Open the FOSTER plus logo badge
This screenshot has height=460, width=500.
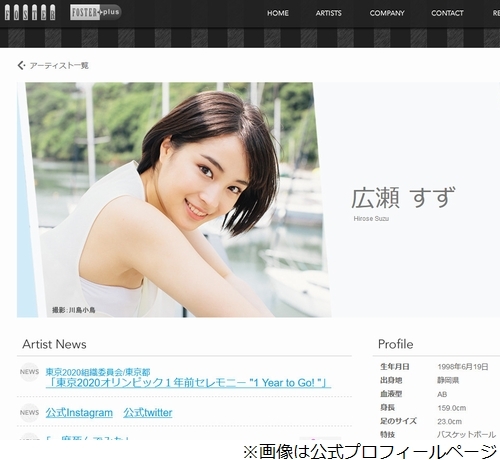pos(95,12)
